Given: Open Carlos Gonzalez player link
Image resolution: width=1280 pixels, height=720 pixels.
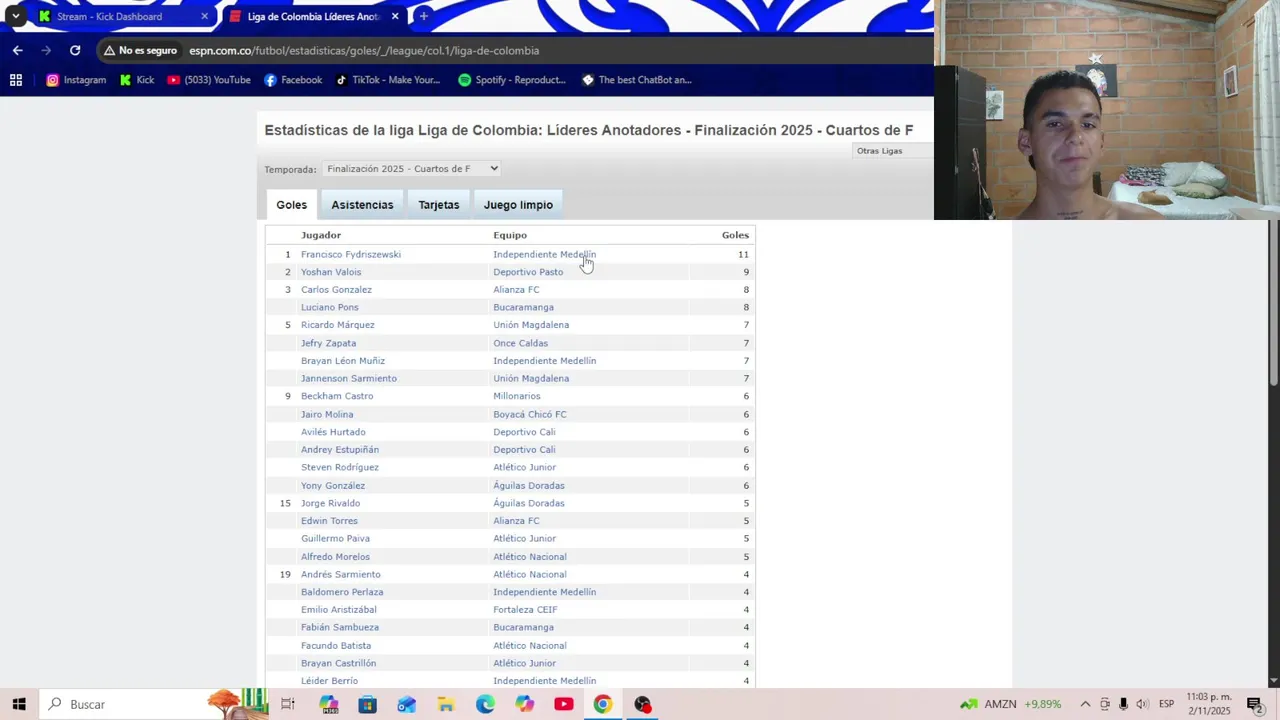Looking at the screenshot, I should 336,290.
